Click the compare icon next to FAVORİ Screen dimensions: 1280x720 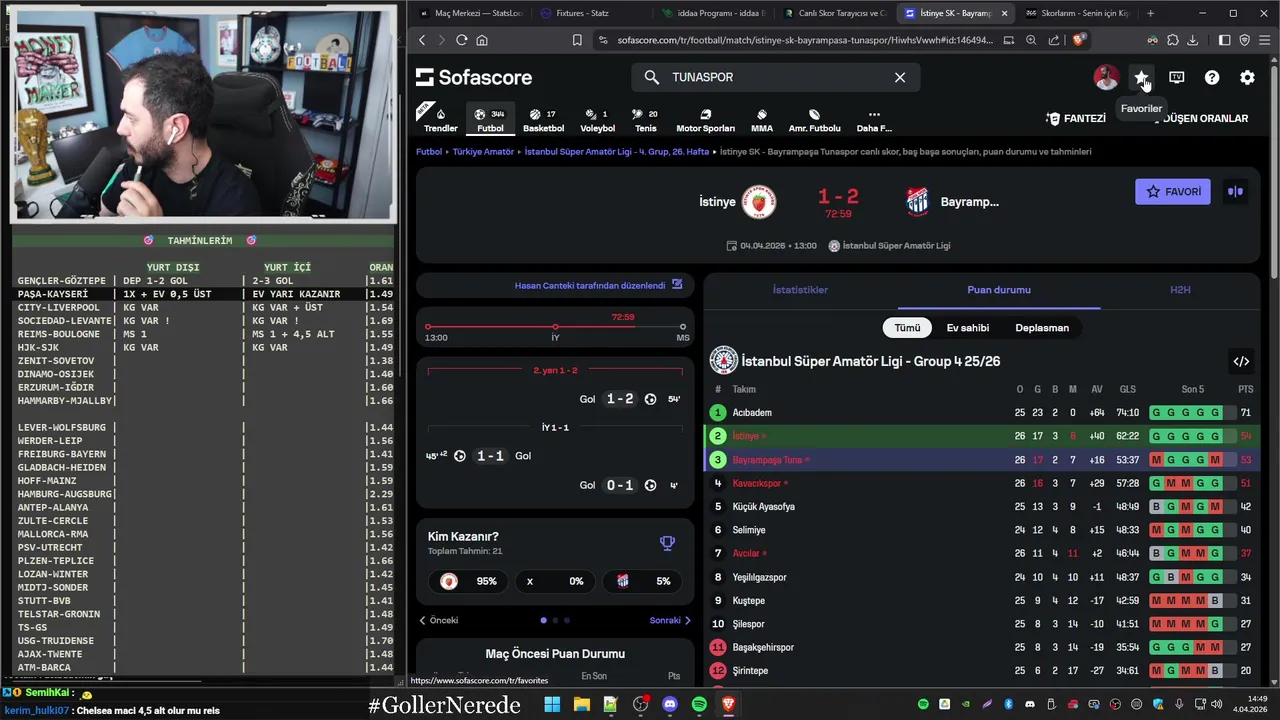pyautogui.click(x=1235, y=192)
